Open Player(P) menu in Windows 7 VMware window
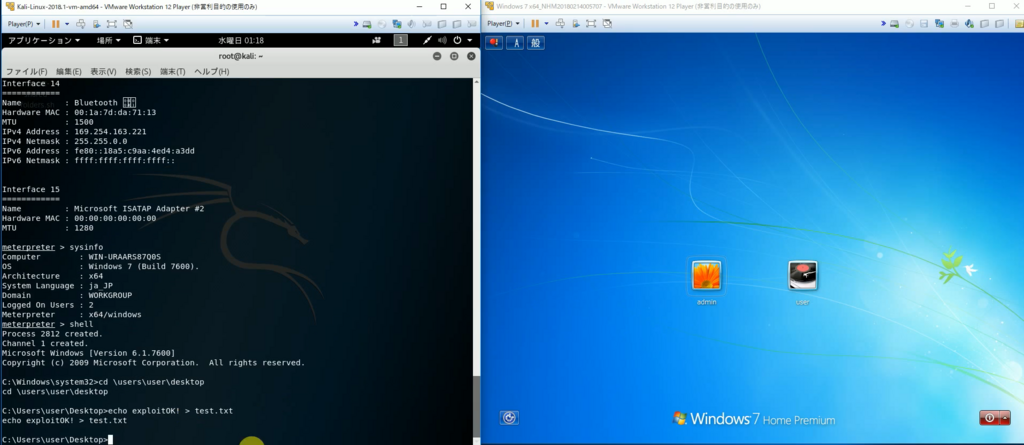1024x445 pixels. pos(504,24)
